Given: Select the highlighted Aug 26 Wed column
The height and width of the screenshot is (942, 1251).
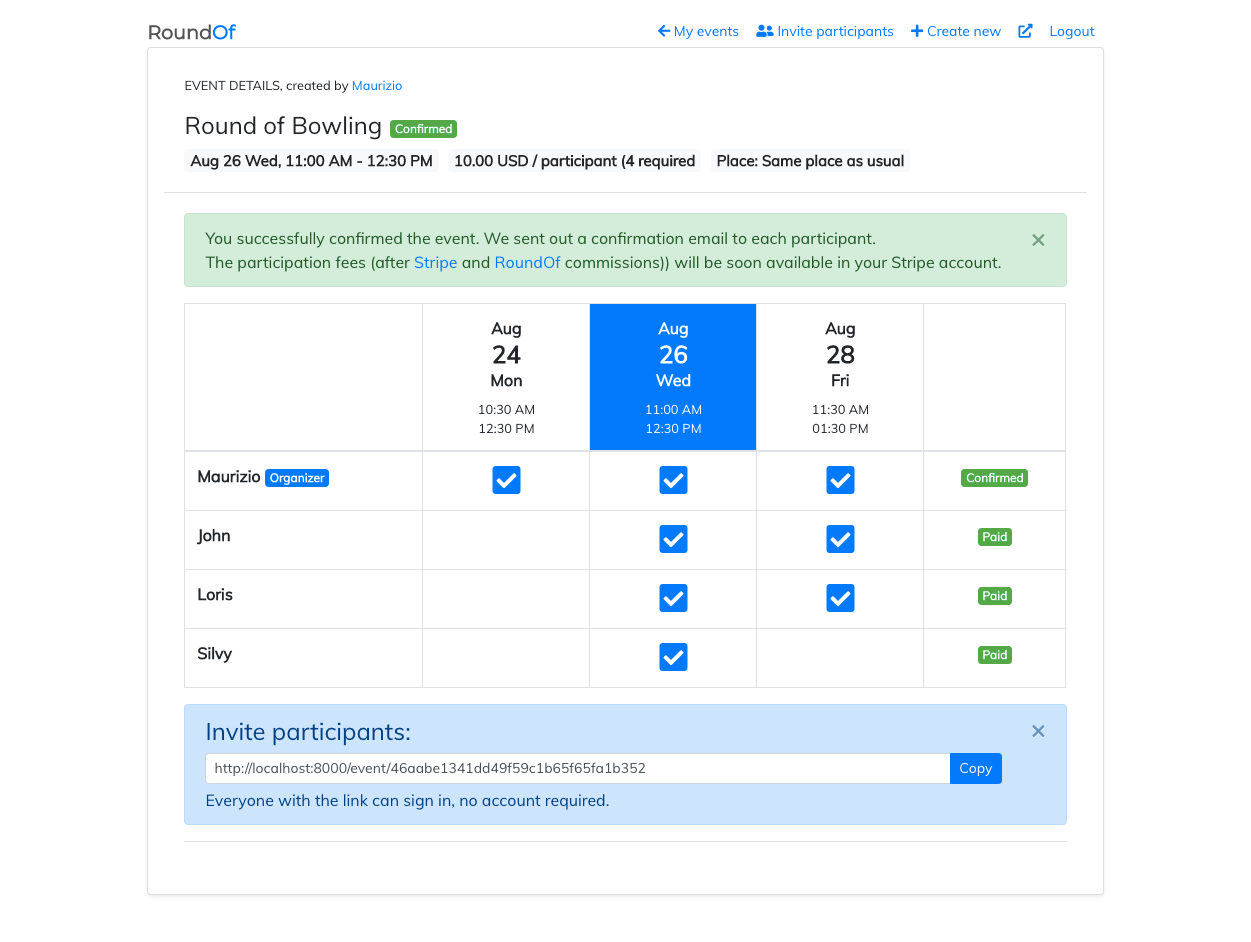Looking at the screenshot, I should [x=673, y=377].
